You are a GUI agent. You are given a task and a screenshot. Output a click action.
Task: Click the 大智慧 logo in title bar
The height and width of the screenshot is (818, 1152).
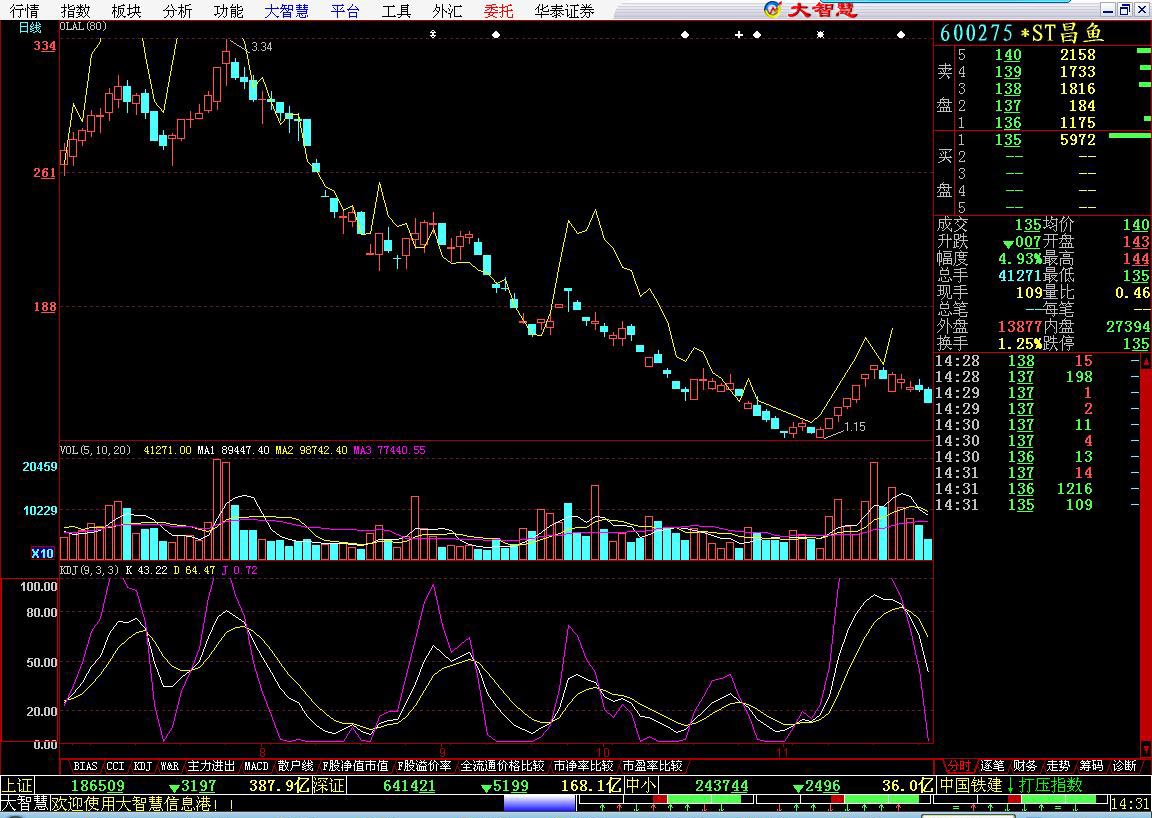pos(810,10)
